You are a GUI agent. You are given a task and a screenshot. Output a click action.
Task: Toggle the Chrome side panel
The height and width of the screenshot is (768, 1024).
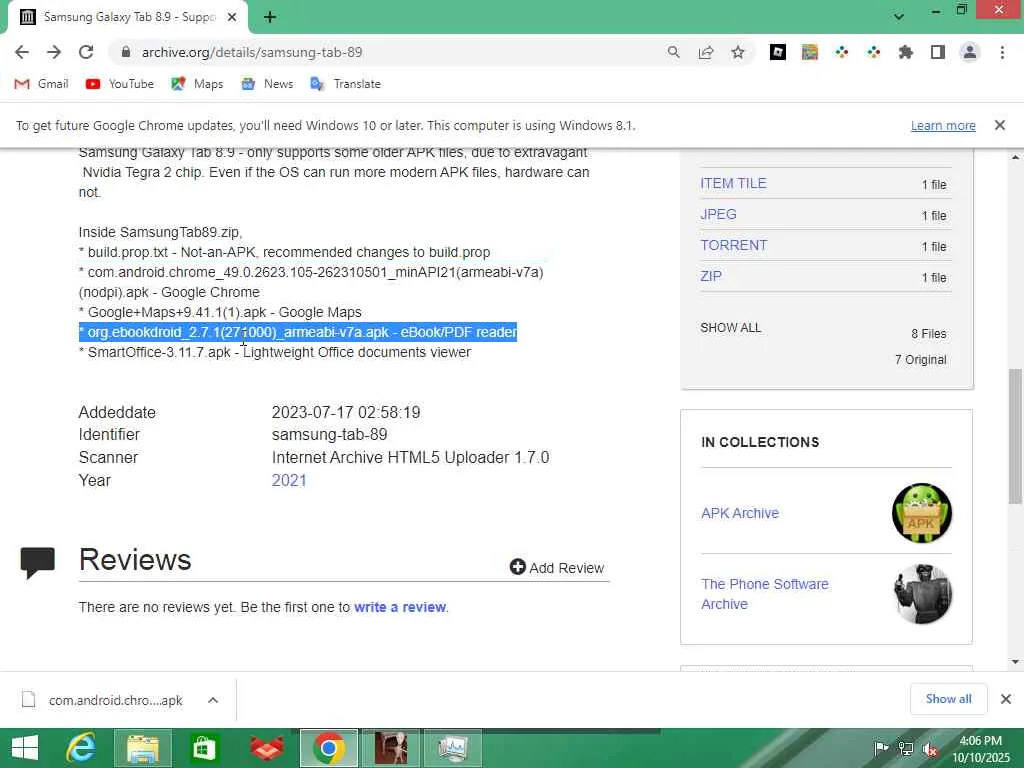pos(938,52)
